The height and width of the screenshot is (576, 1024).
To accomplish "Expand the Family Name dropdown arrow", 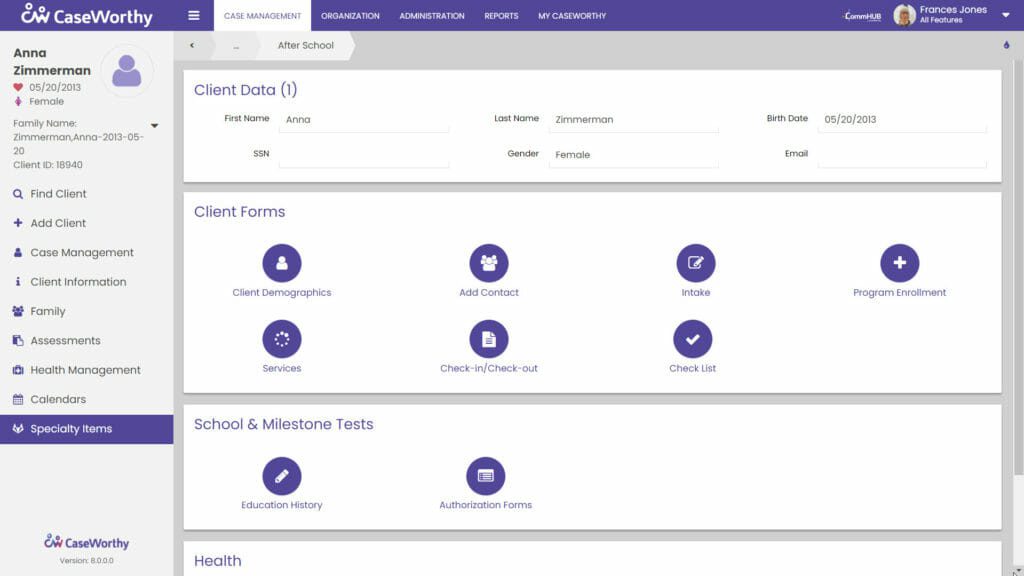I will (155, 125).
